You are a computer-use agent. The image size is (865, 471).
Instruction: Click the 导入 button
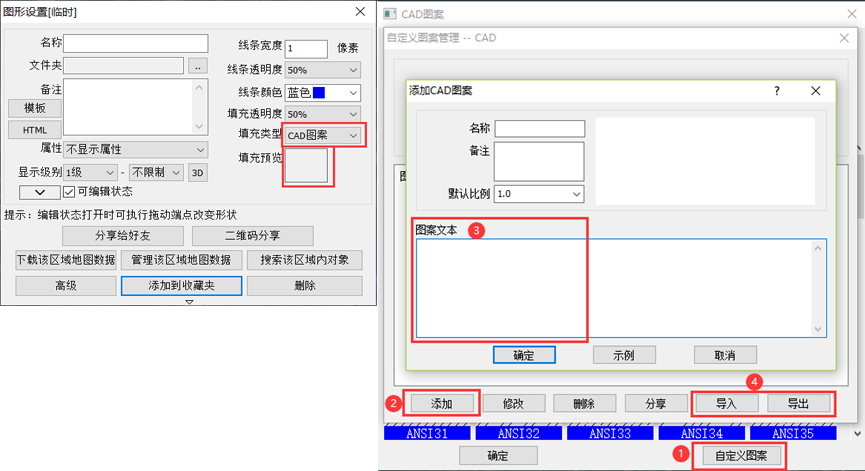[725, 404]
